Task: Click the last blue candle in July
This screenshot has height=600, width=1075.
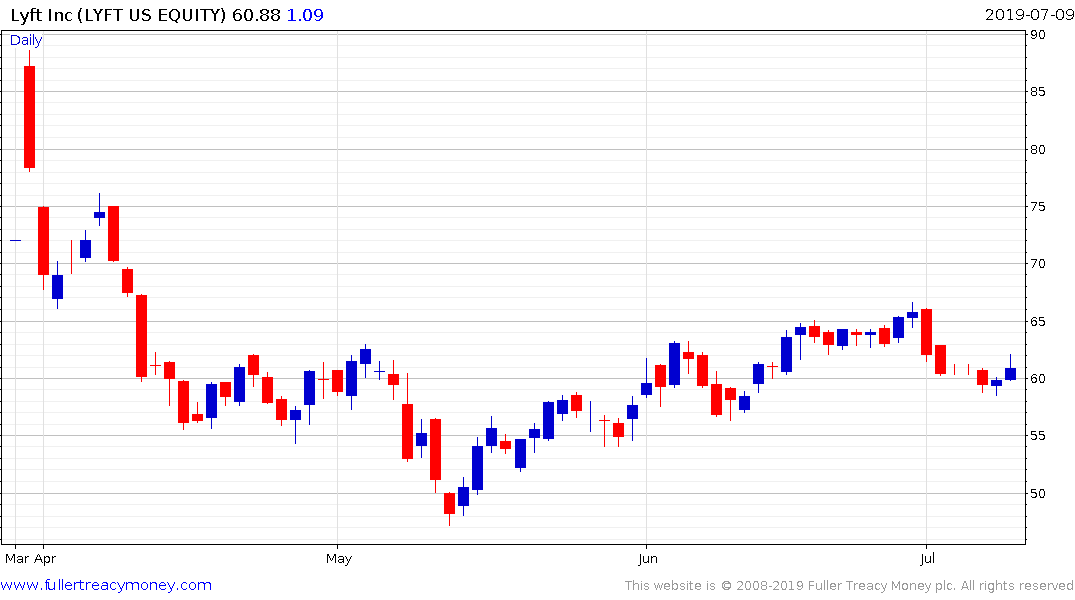Action: click(x=1011, y=374)
